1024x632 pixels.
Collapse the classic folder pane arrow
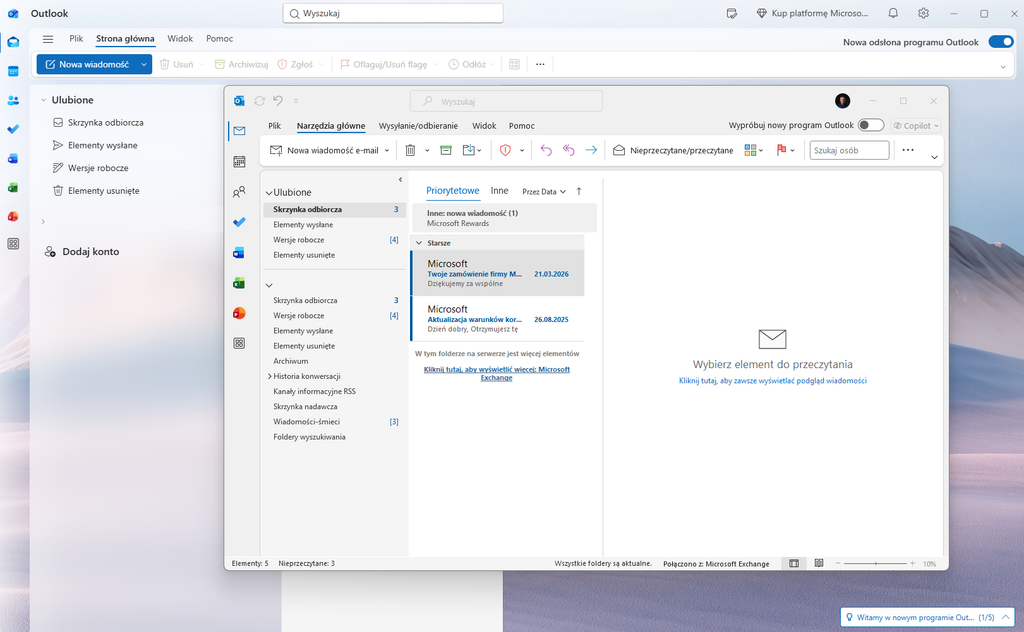[x=400, y=180]
